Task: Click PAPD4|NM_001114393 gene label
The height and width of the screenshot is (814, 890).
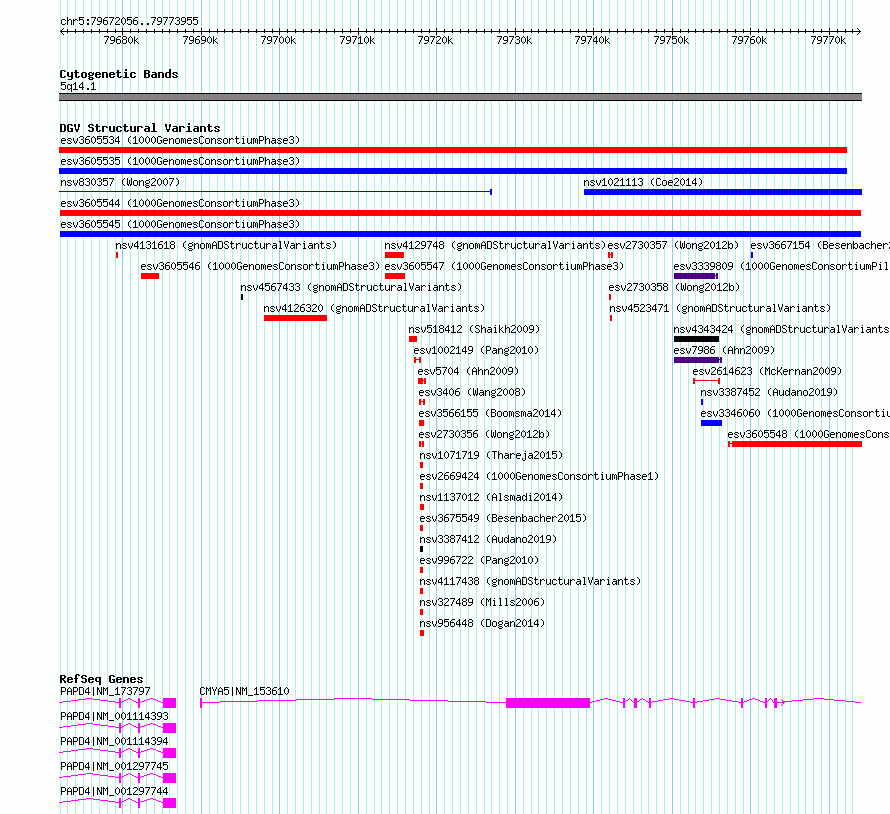Action: tap(114, 716)
